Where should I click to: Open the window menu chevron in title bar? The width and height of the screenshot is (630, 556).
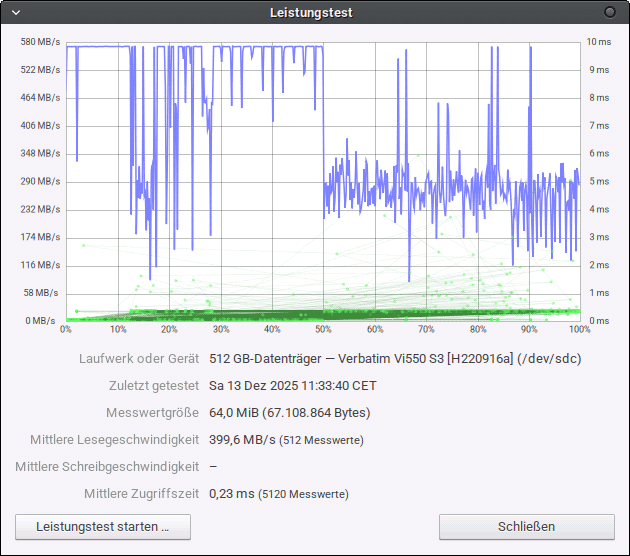[x=16, y=12]
